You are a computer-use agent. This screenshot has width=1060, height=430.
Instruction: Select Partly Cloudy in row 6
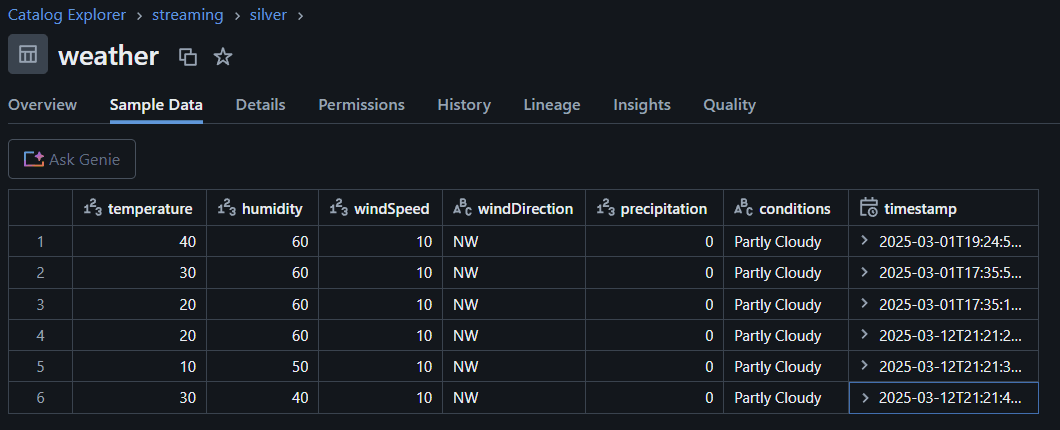click(786, 398)
